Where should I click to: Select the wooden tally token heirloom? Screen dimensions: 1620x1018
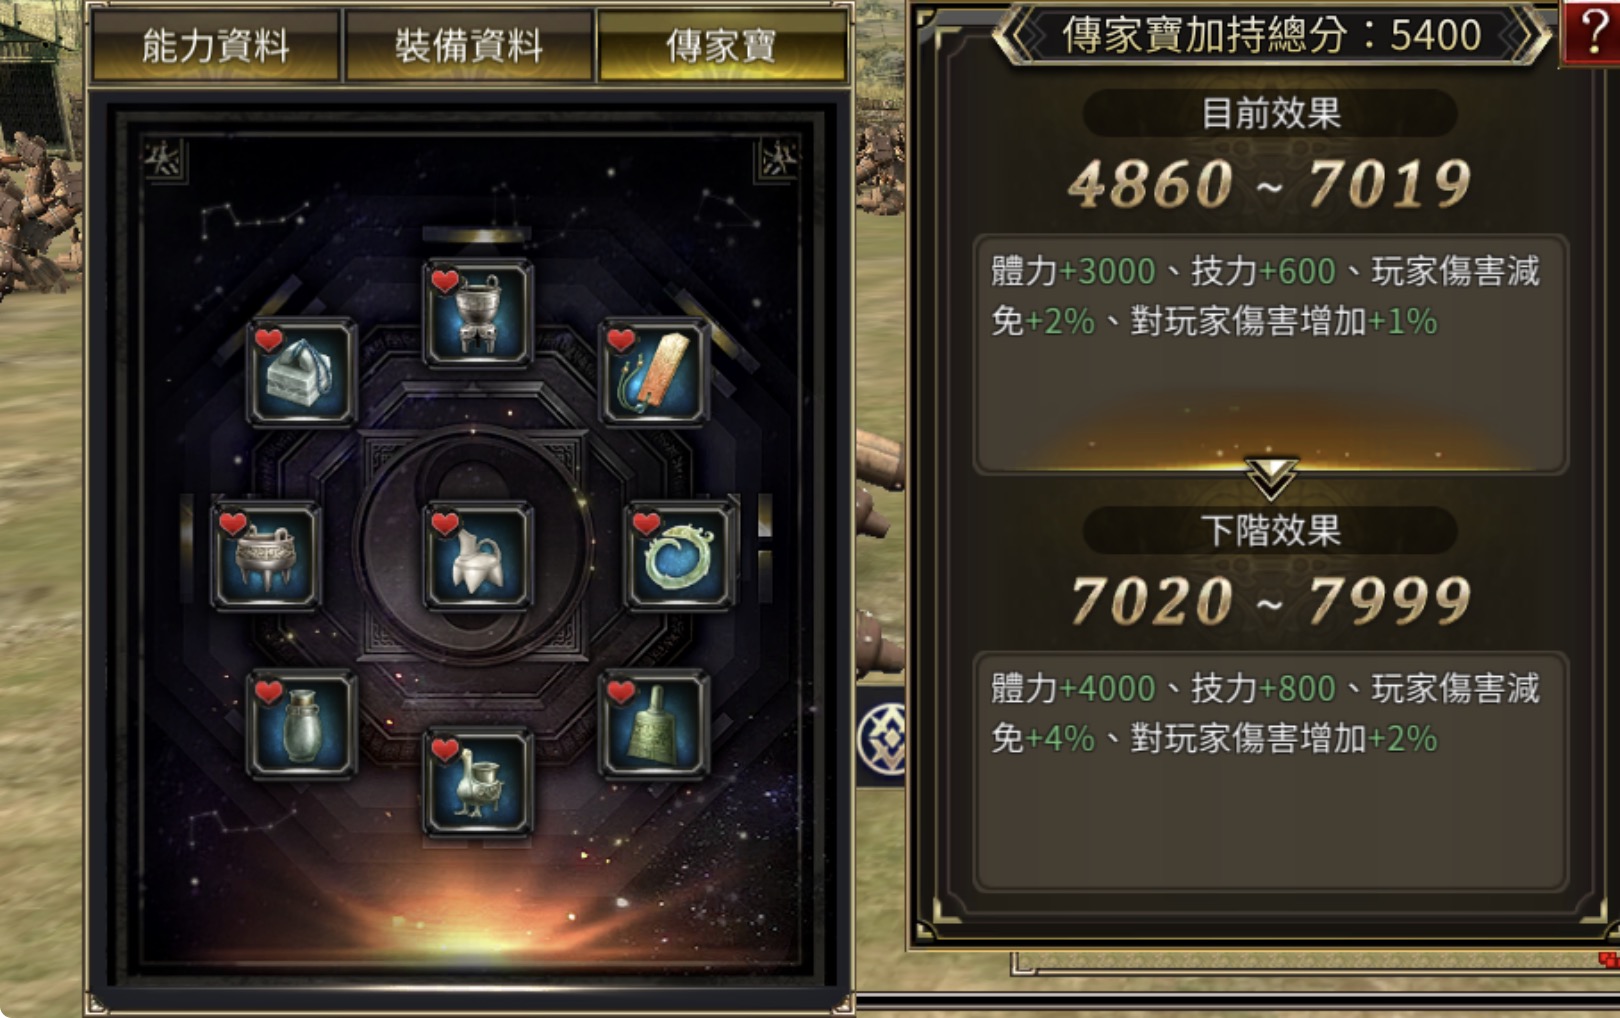[x=653, y=372]
